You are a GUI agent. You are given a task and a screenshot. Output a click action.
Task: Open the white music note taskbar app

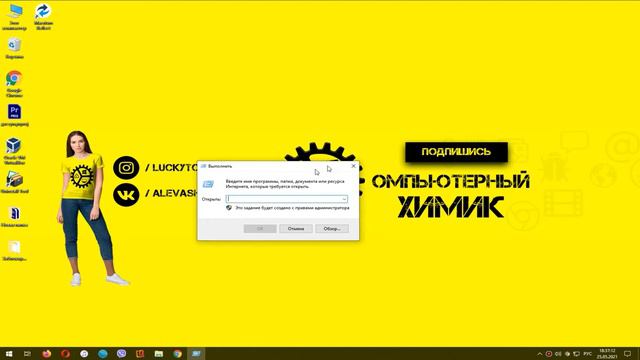[x=84, y=354]
